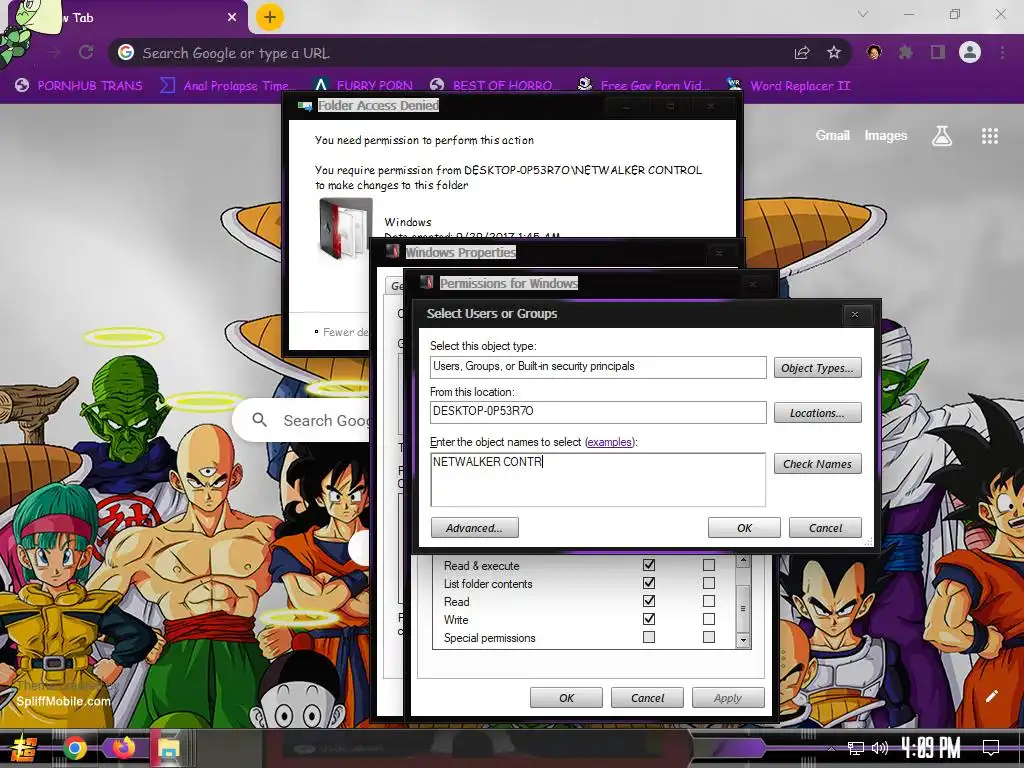Click the Google logo in address bar
Viewport: 1024px width, 768px height.
click(126, 52)
